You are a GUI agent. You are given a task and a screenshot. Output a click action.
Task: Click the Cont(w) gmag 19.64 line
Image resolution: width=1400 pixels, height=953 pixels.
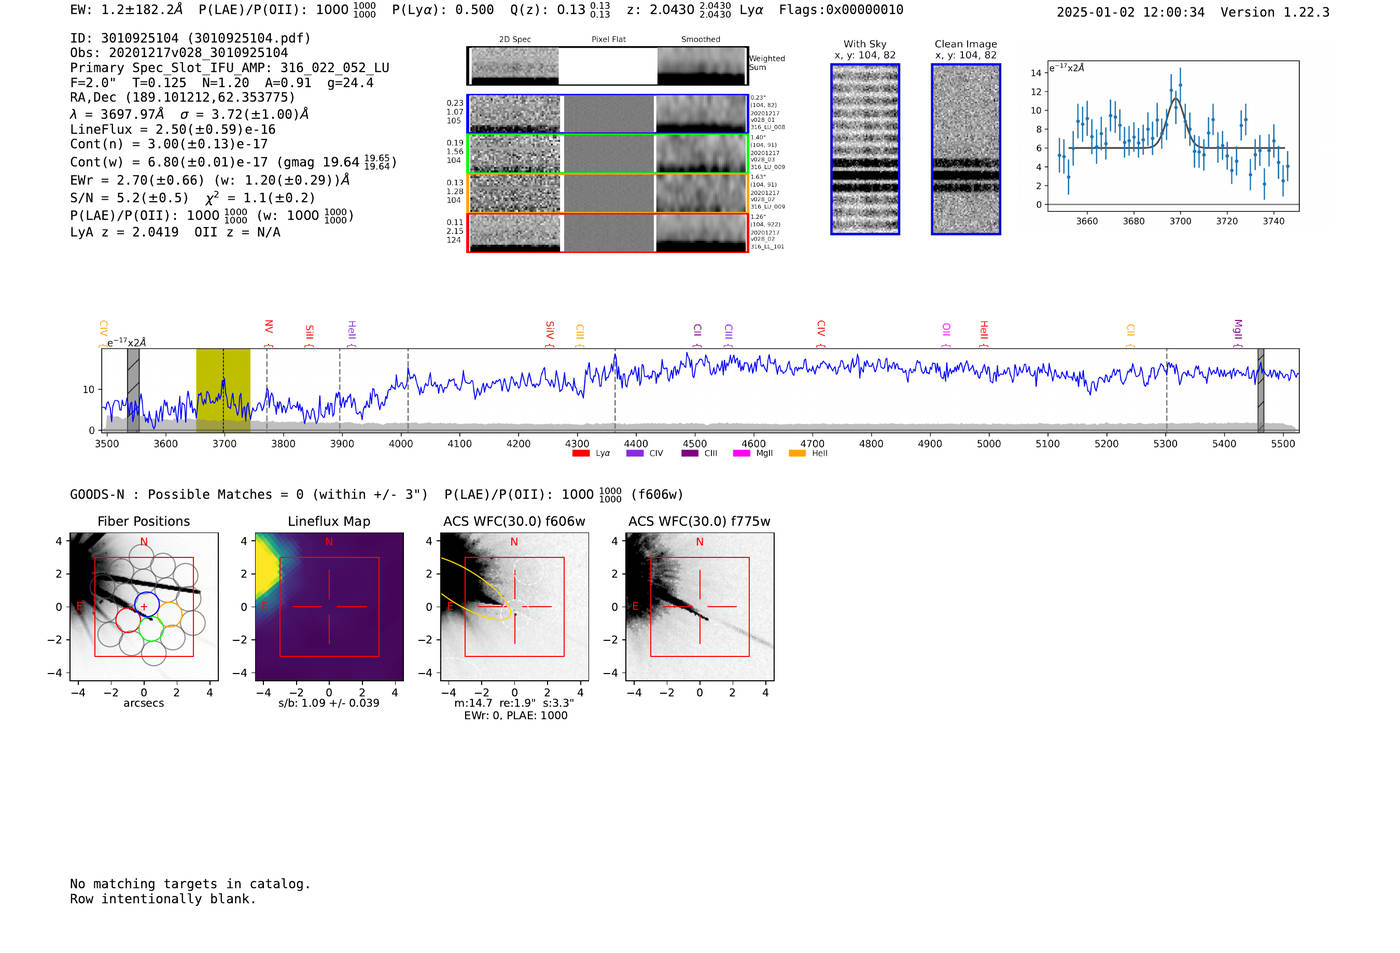tap(233, 161)
